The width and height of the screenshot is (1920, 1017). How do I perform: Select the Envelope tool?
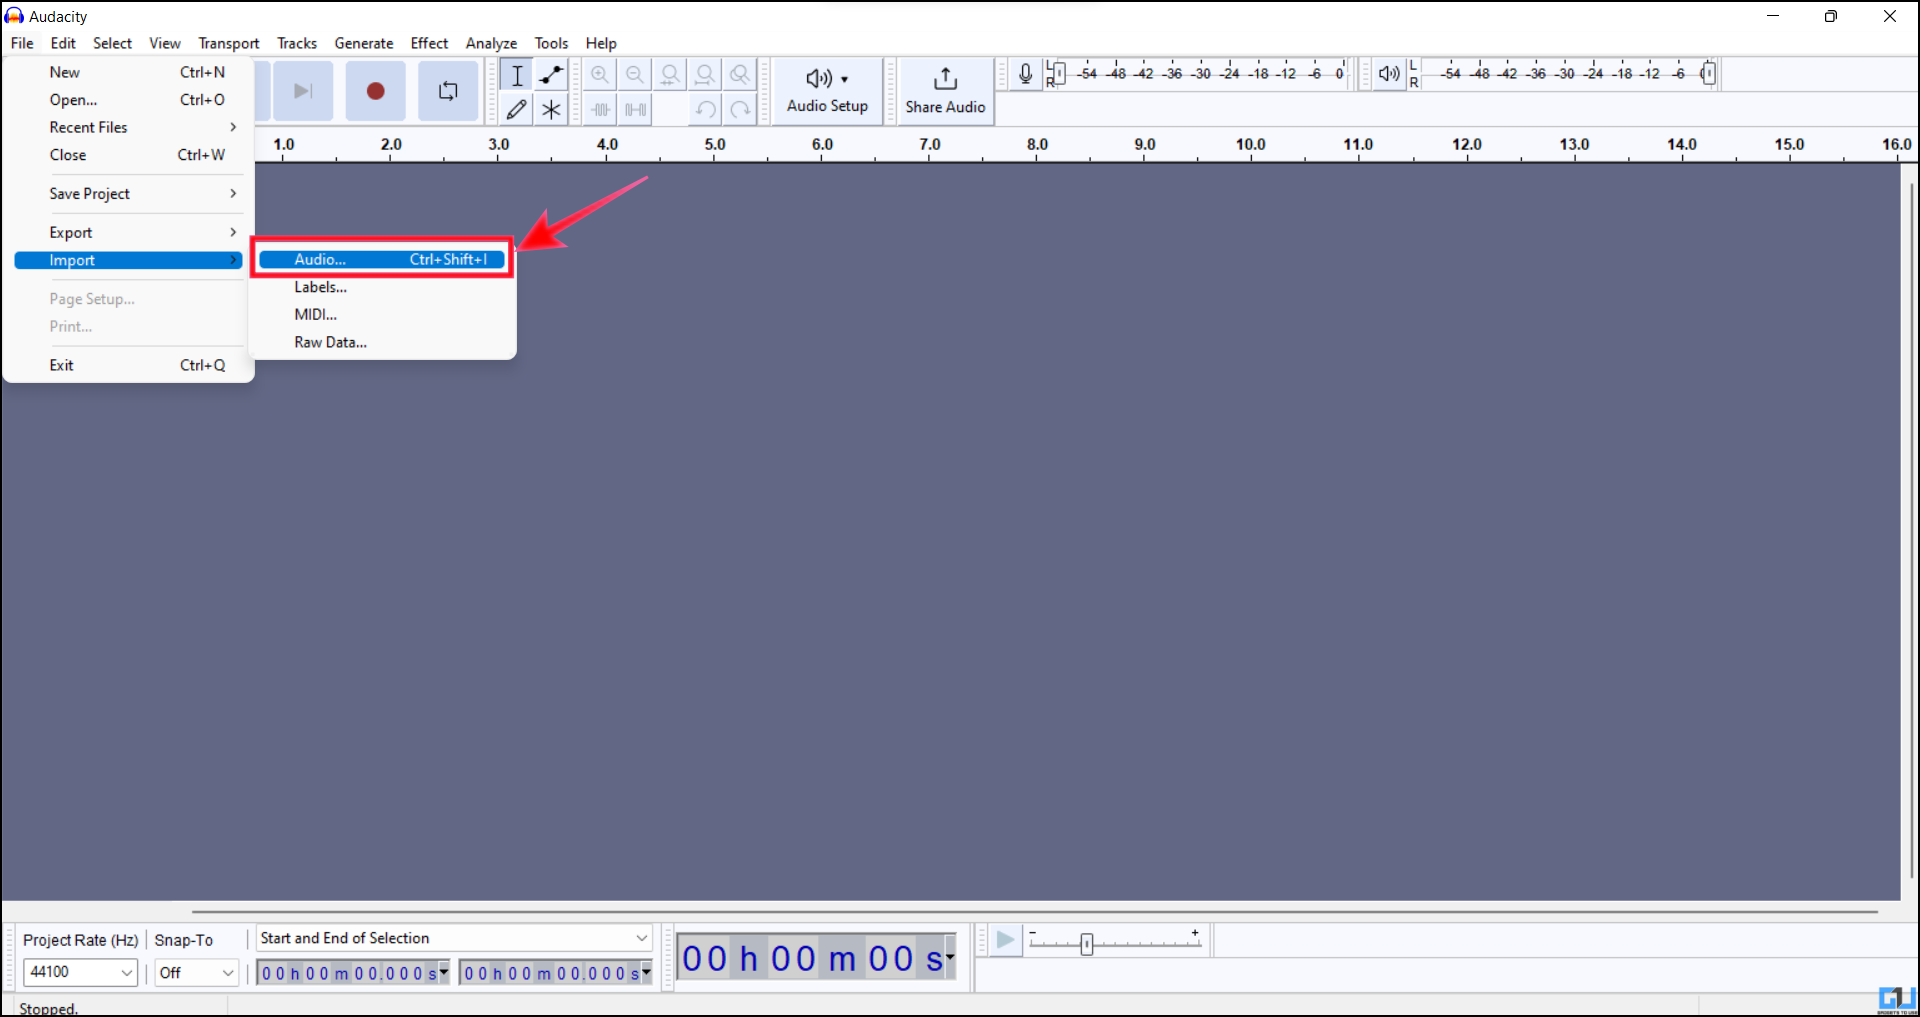click(551, 74)
